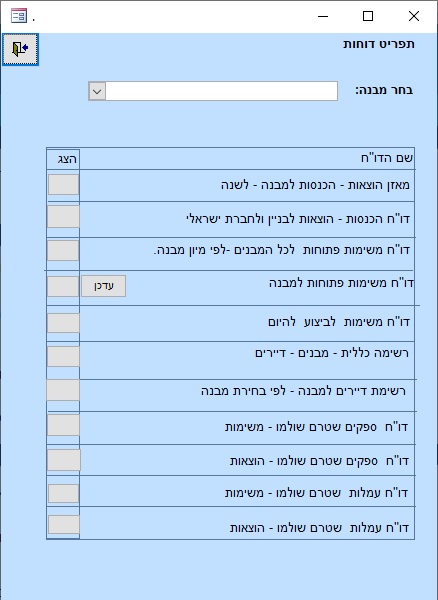The image size is (438, 600).
Task: Maximize the reports menu window
Action: 368,16
